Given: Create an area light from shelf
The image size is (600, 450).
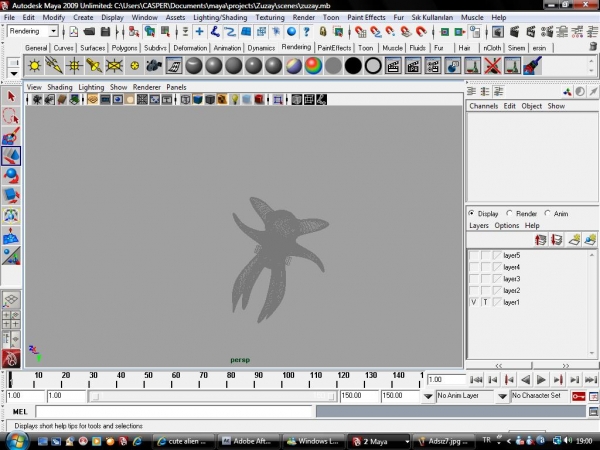Looking at the screenshot, I should coord(114,65).
